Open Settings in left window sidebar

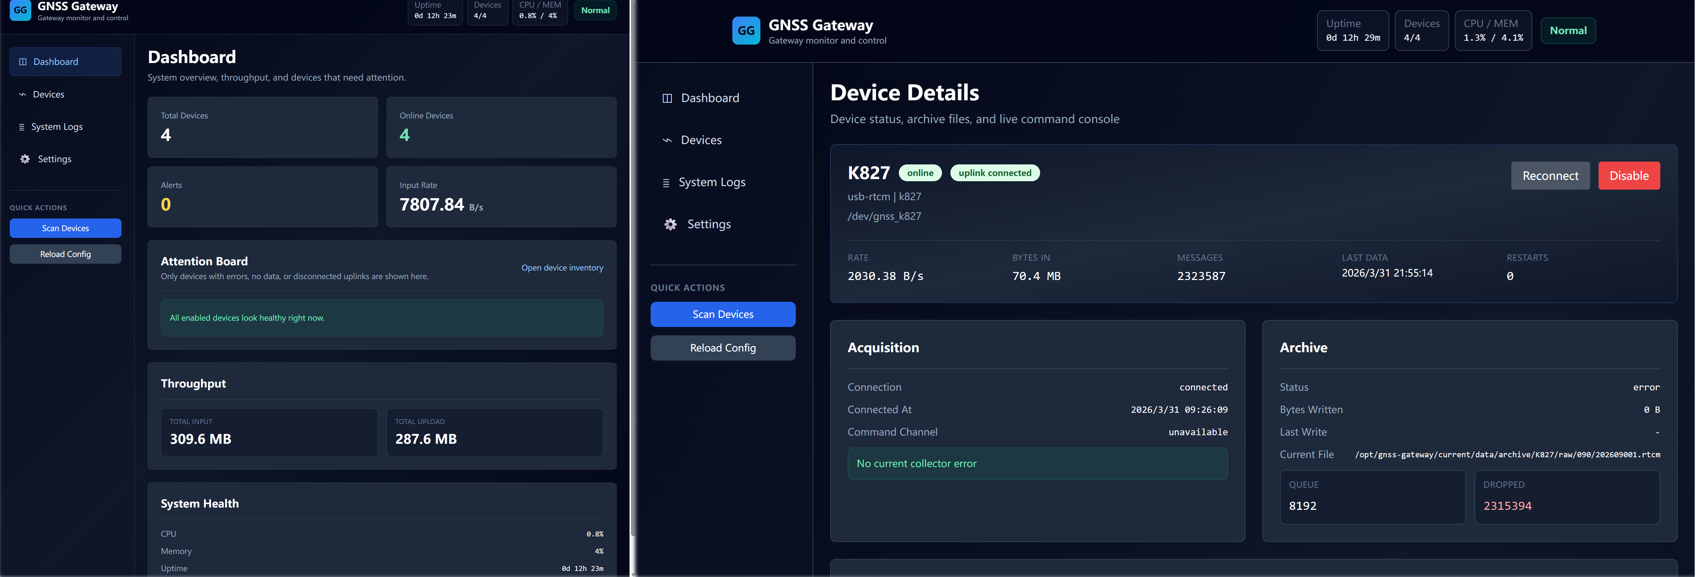[x=66, y=159]
